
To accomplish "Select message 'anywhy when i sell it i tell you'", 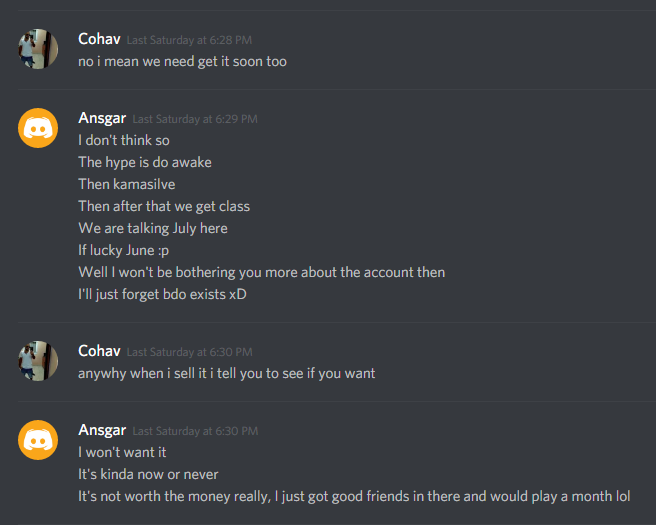I will (227, 373).
